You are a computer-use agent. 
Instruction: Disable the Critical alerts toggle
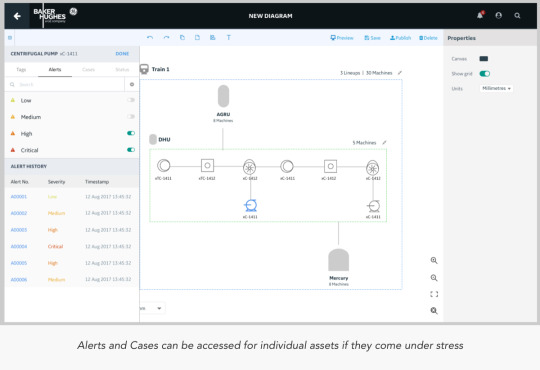click(131, 150)
